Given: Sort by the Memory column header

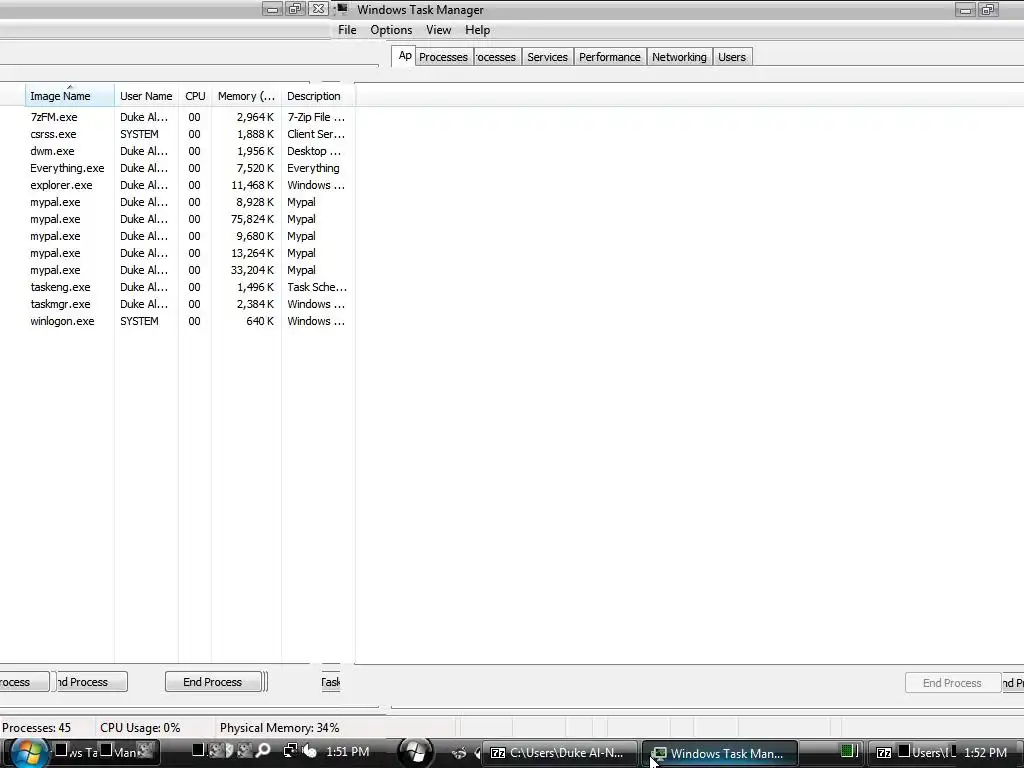Looking at the screenshot, I should tap(246, 96).
